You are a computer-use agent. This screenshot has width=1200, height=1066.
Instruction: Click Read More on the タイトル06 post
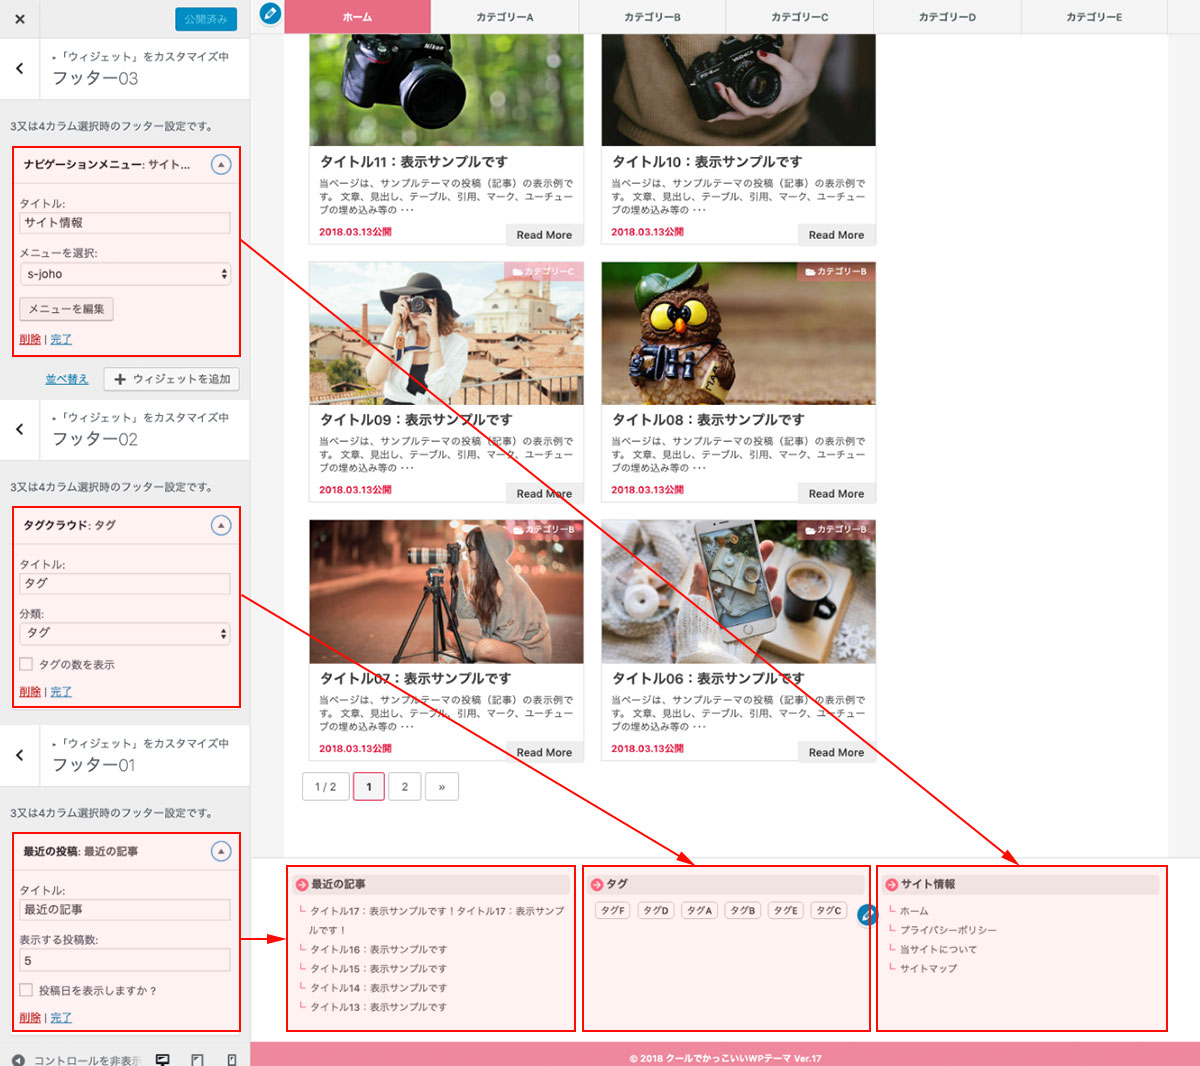(836, 752)
